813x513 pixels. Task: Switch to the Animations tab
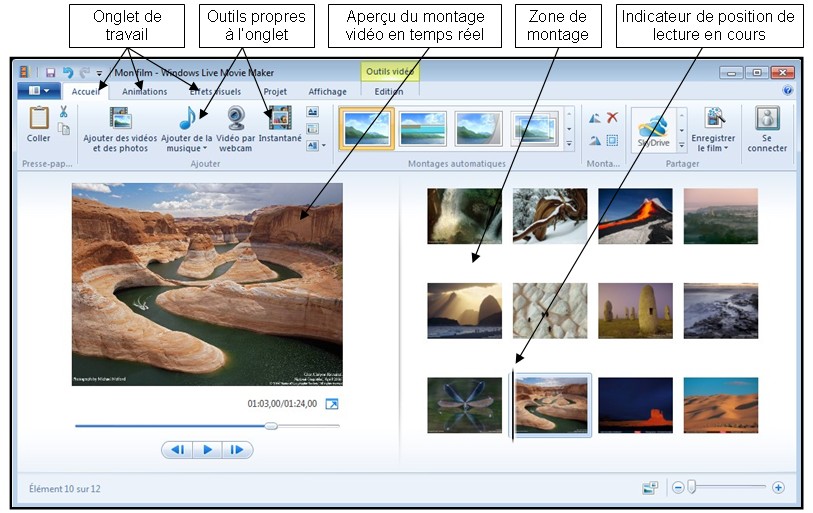tap(144, 91)
